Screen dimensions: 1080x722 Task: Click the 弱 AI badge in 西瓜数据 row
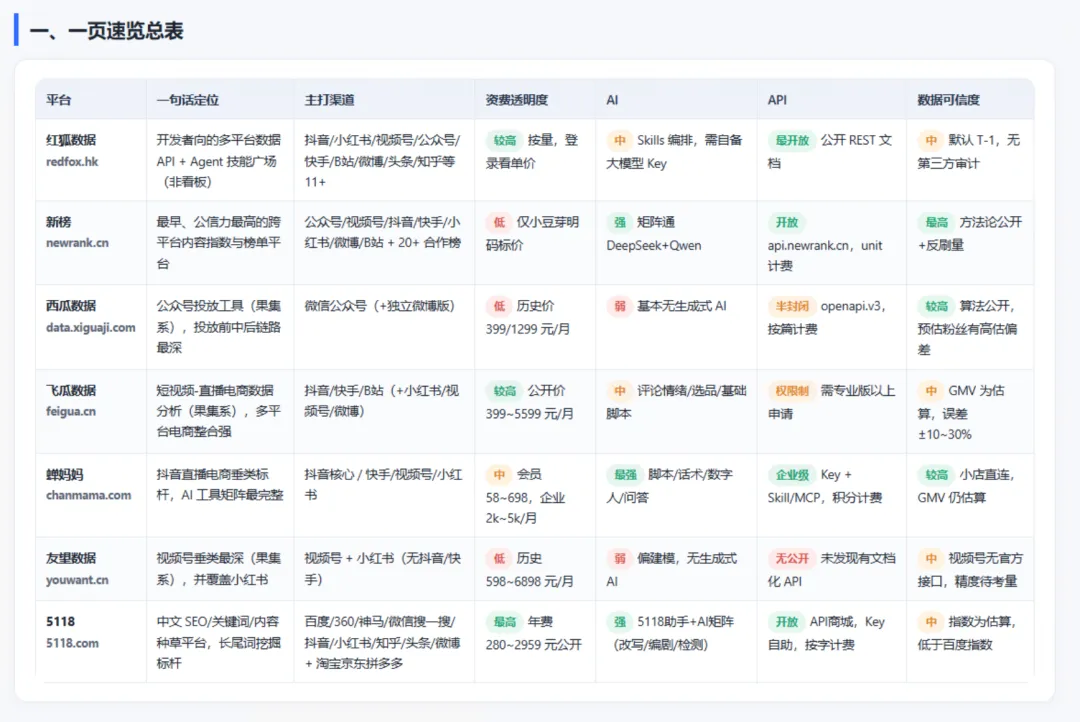[x=620, y=306]
